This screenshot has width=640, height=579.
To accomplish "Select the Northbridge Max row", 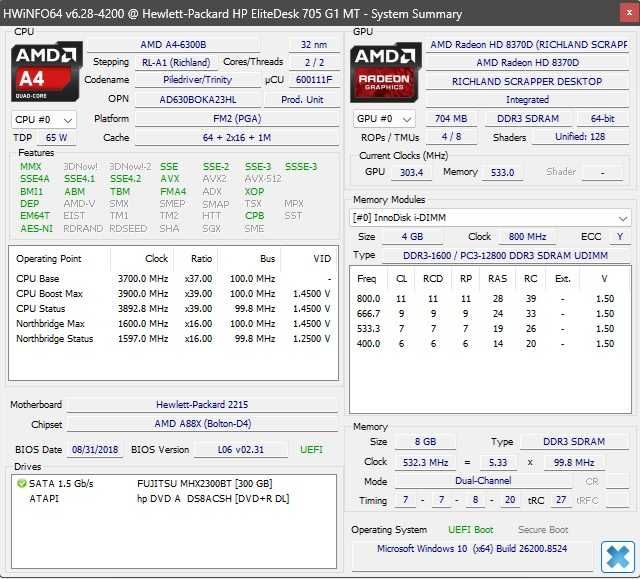I will tap(173, 324).
